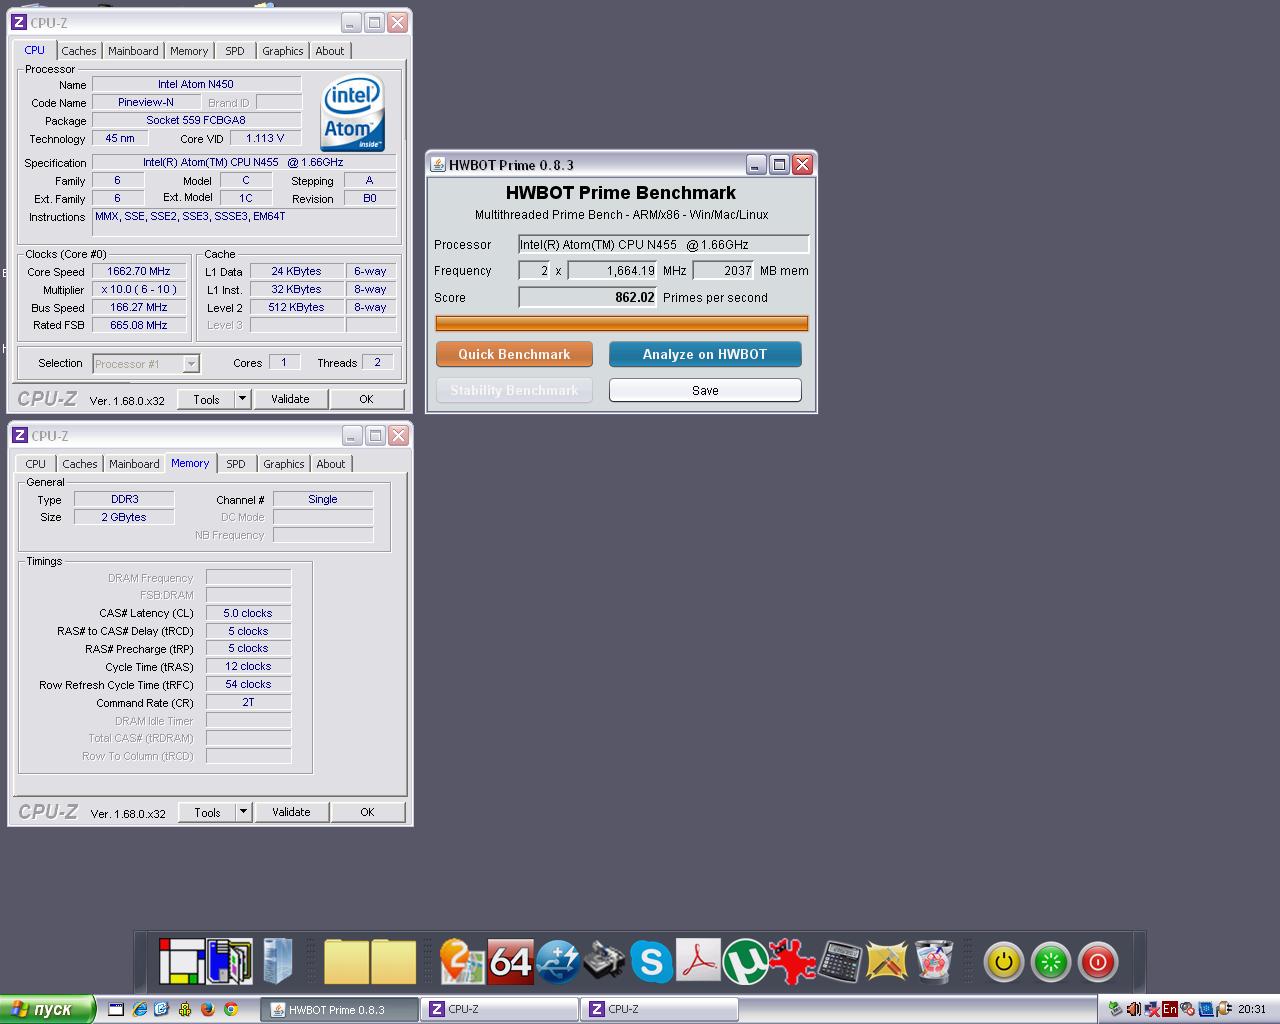Click the orange HWBOT benchmark progress bar
1280x1024 pixels.
622,323
